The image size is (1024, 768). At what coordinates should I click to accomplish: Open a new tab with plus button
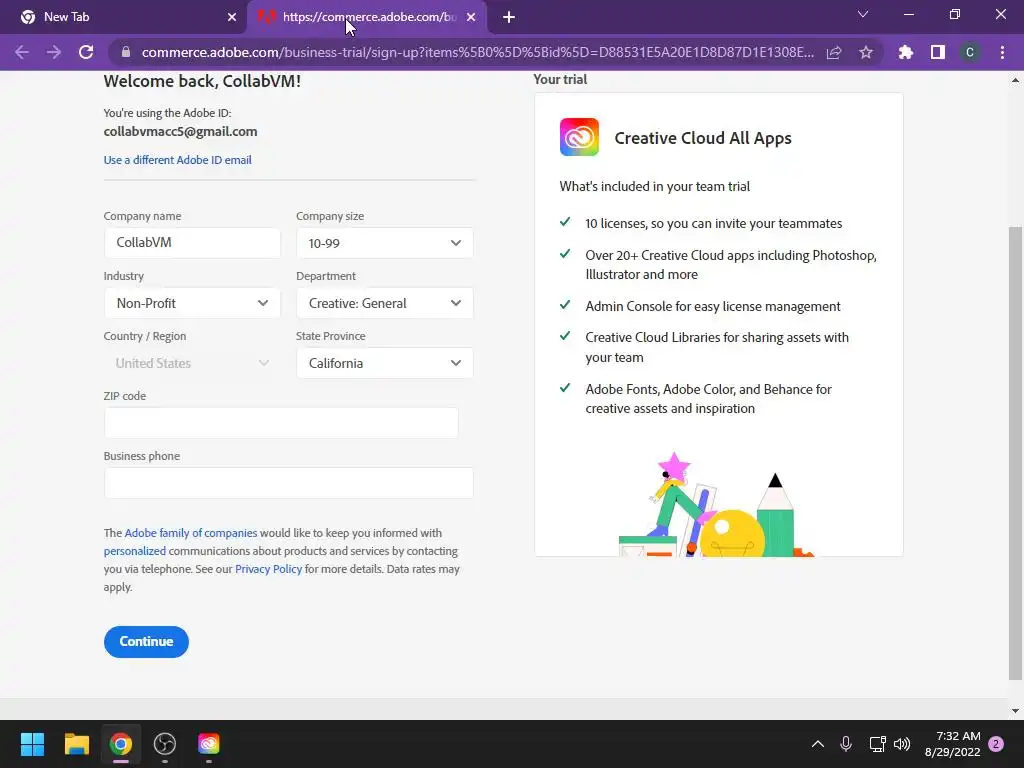pos(509,17)
